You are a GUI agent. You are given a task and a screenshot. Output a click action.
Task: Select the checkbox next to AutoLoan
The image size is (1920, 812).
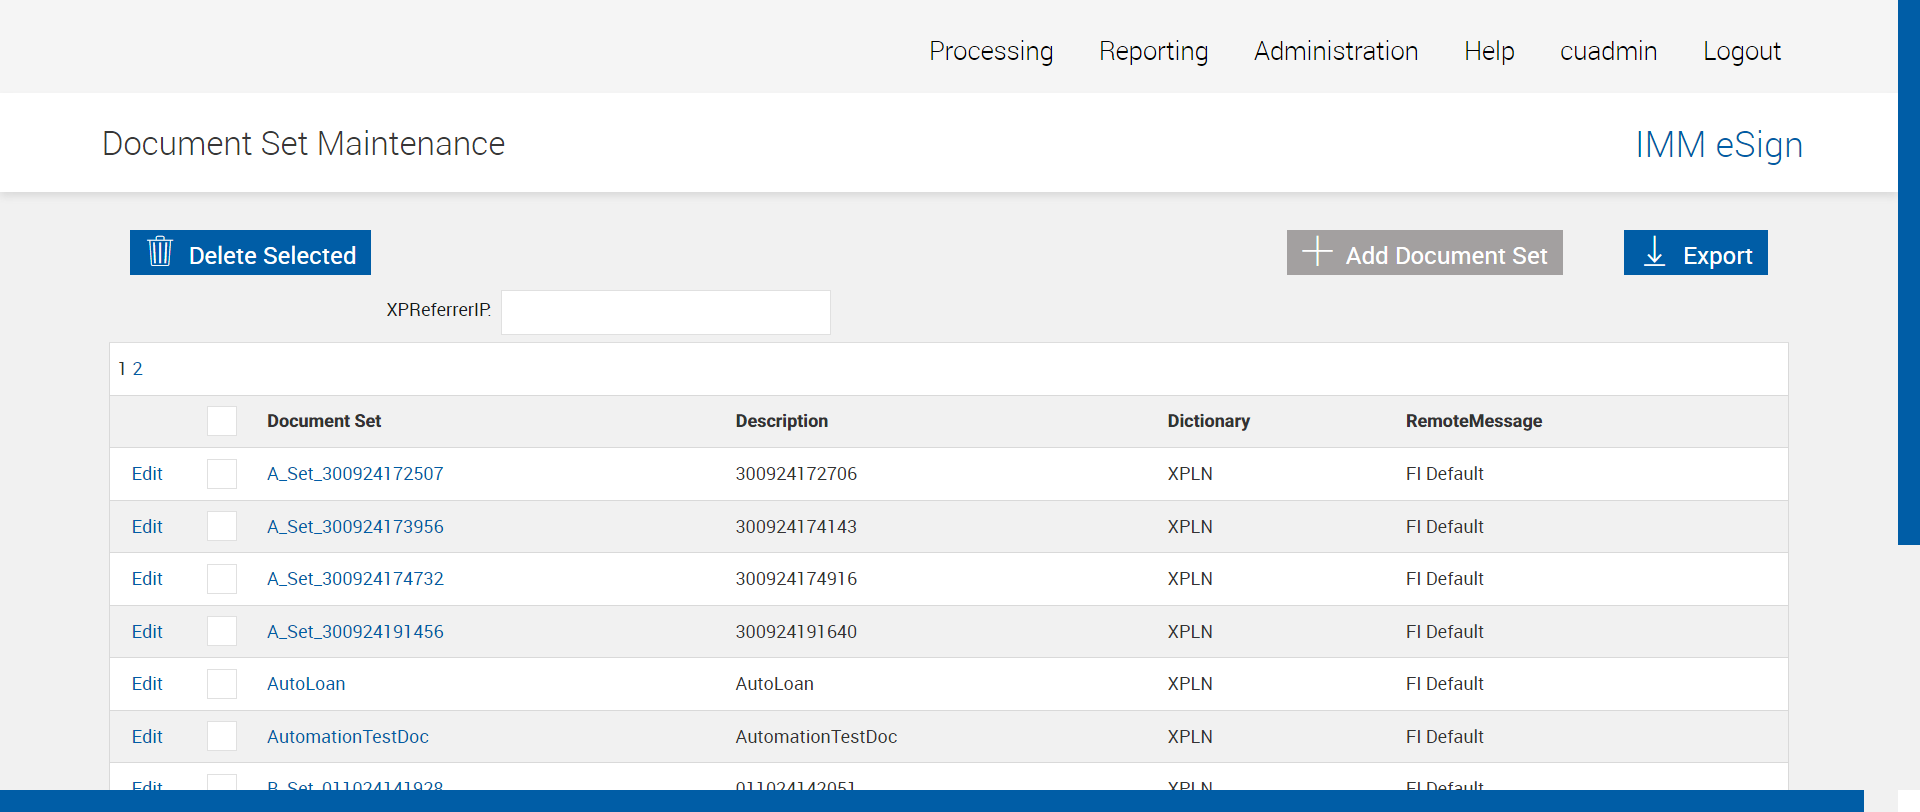[222, 684]
